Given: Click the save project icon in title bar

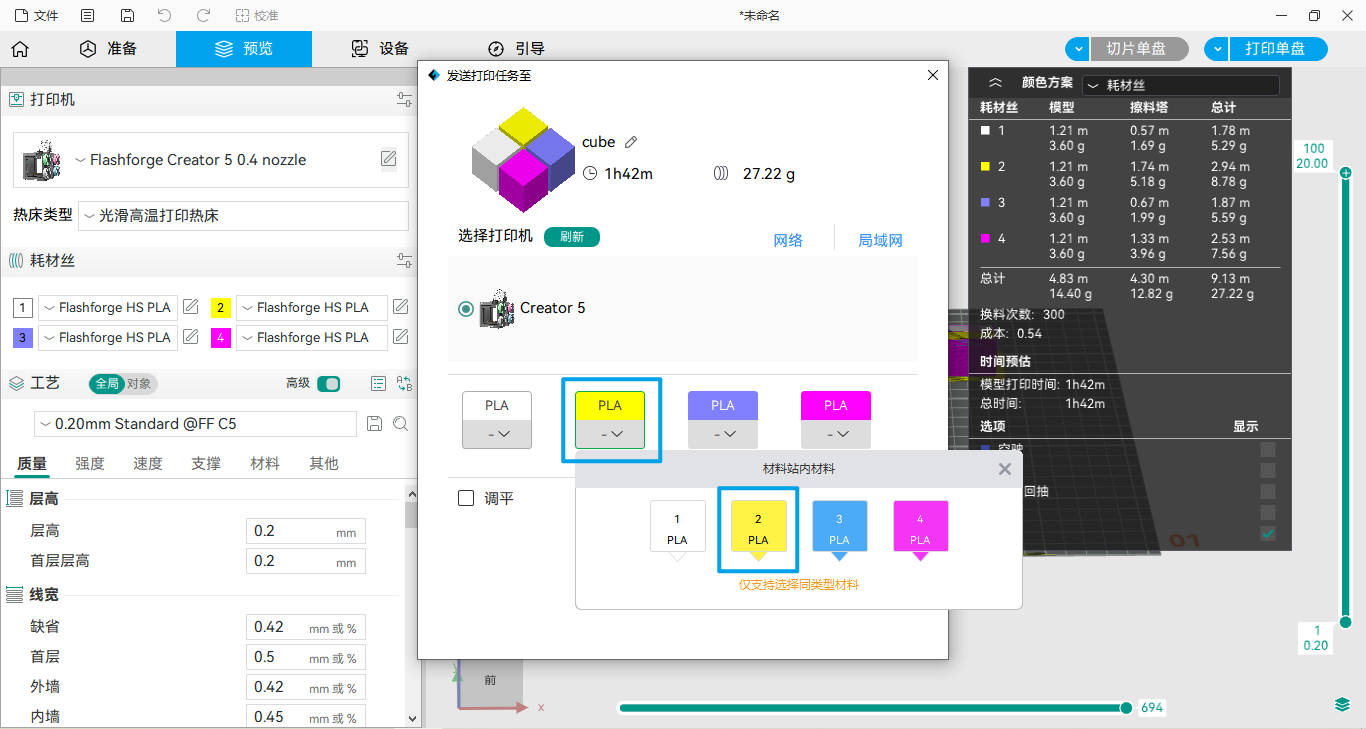Looking at the screenshot, I should point(127,15).
